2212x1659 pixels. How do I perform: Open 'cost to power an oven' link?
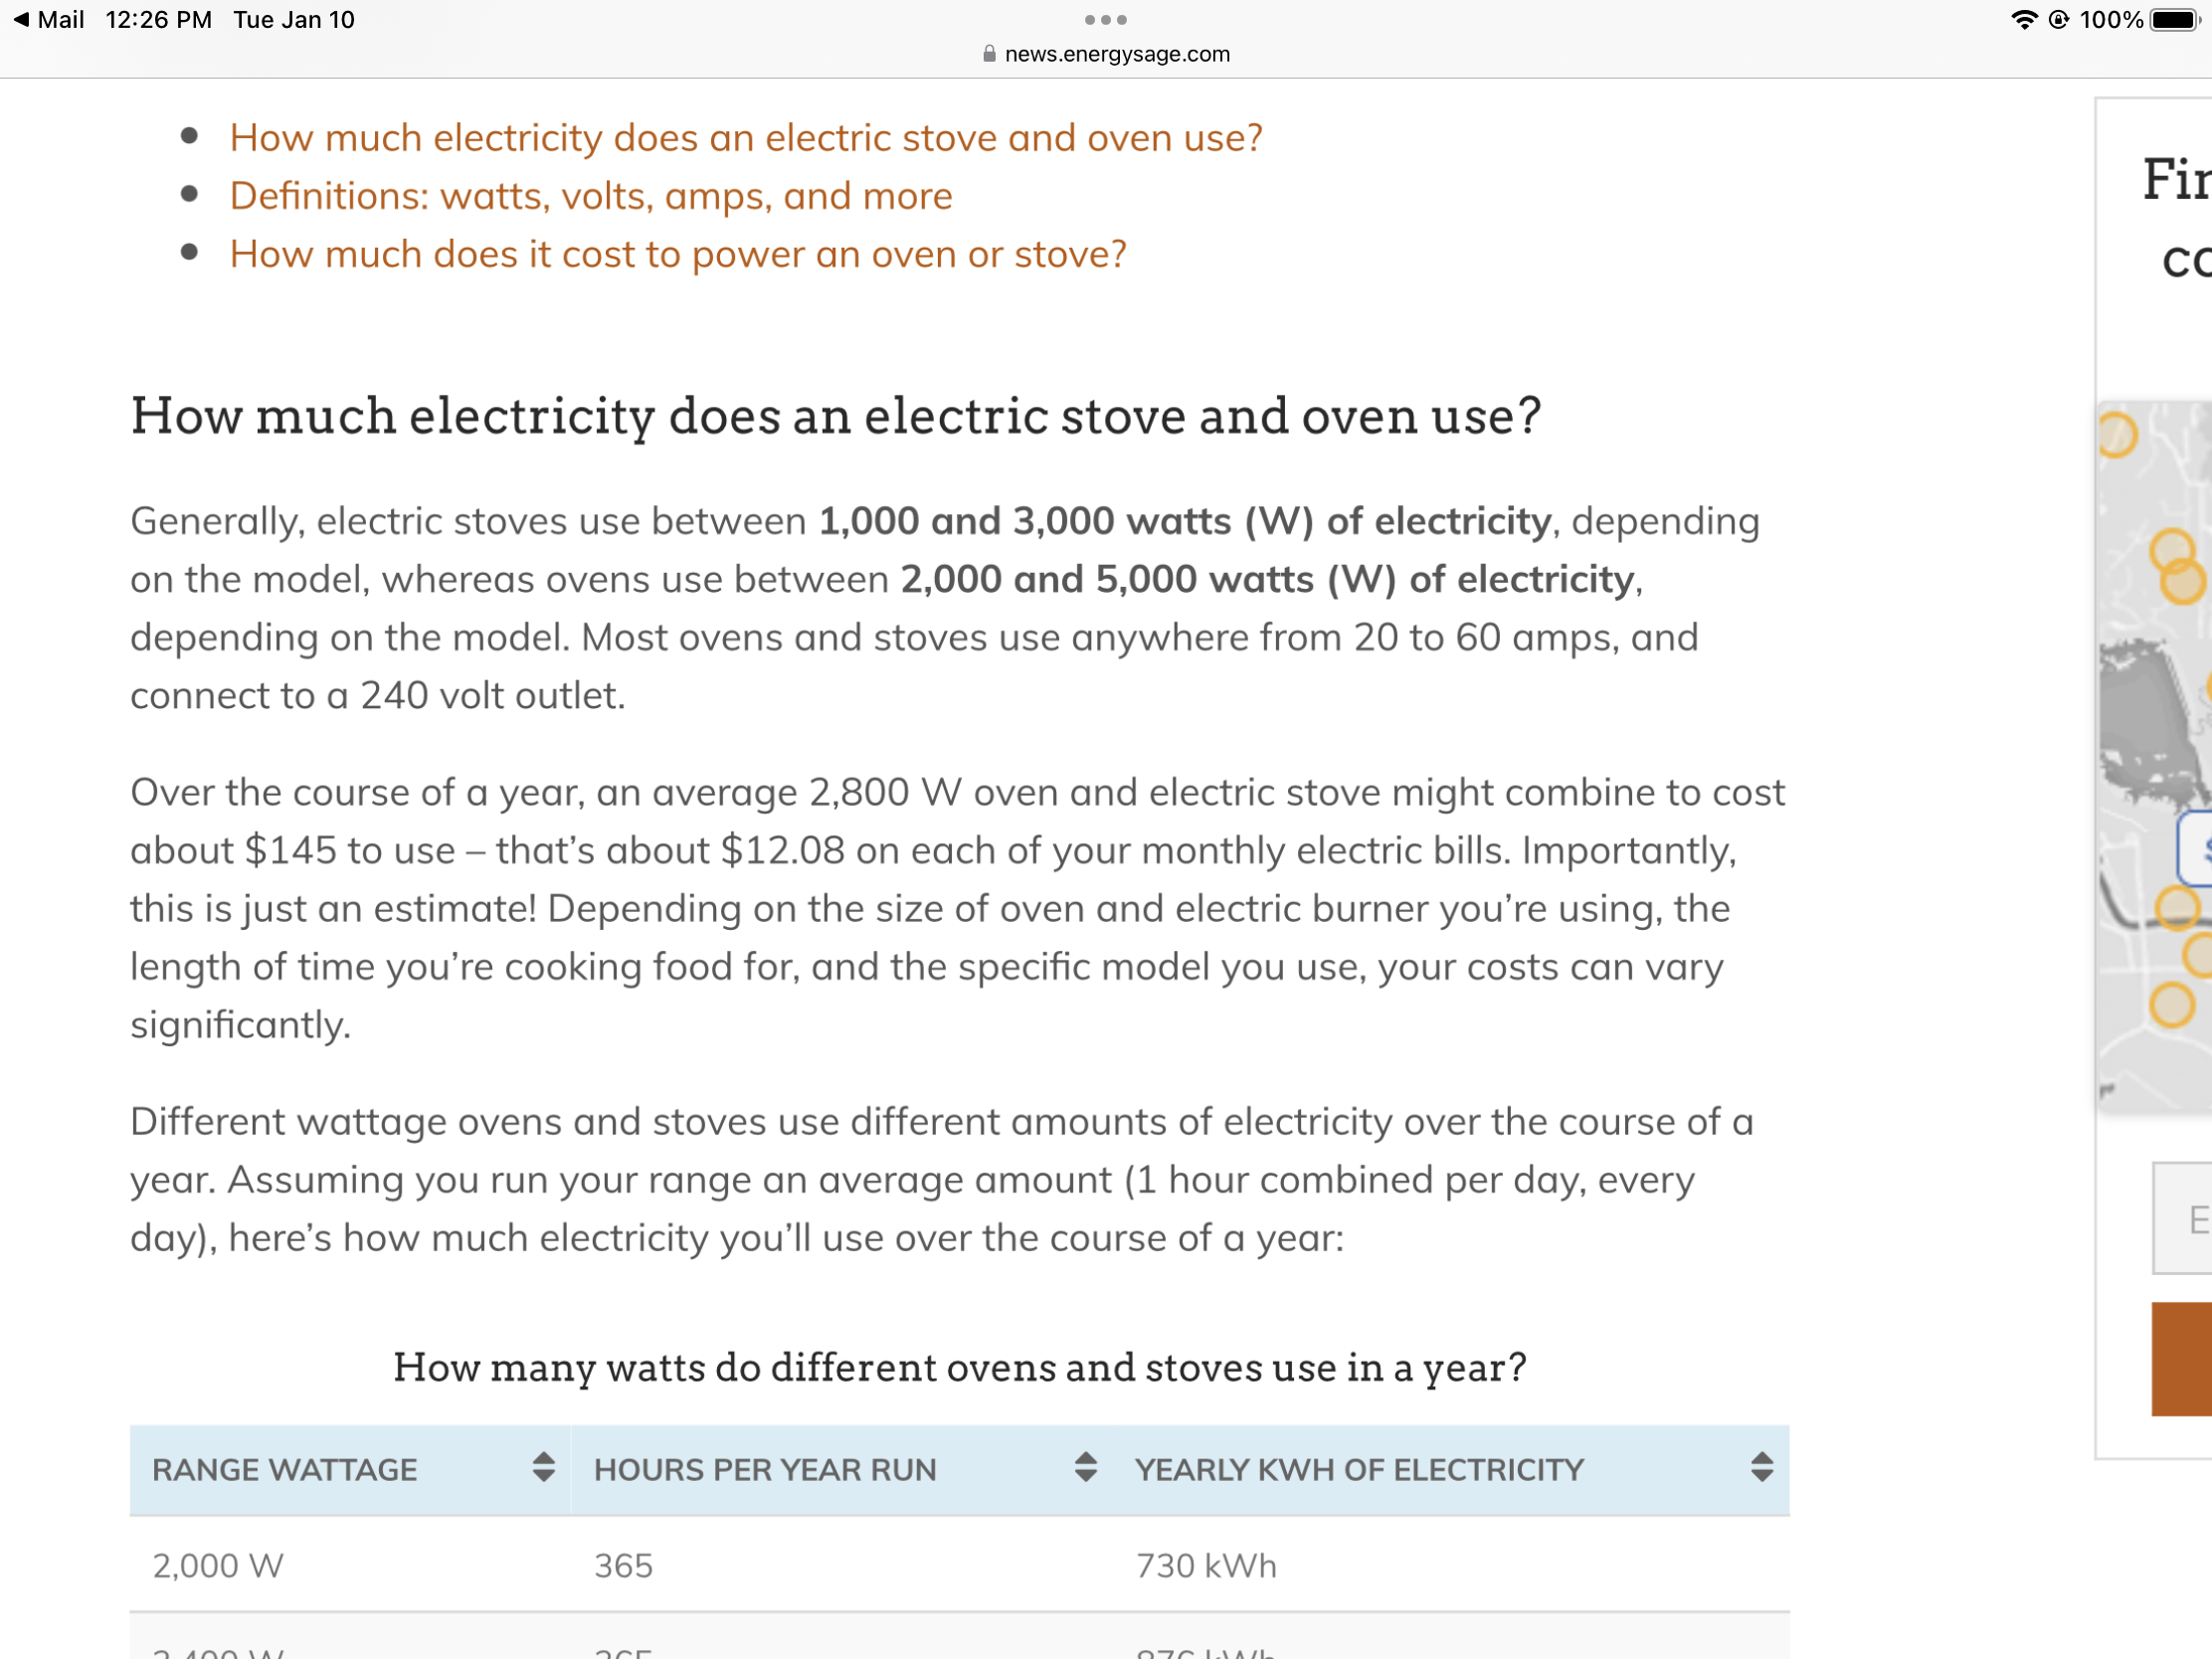coord(677,254)
